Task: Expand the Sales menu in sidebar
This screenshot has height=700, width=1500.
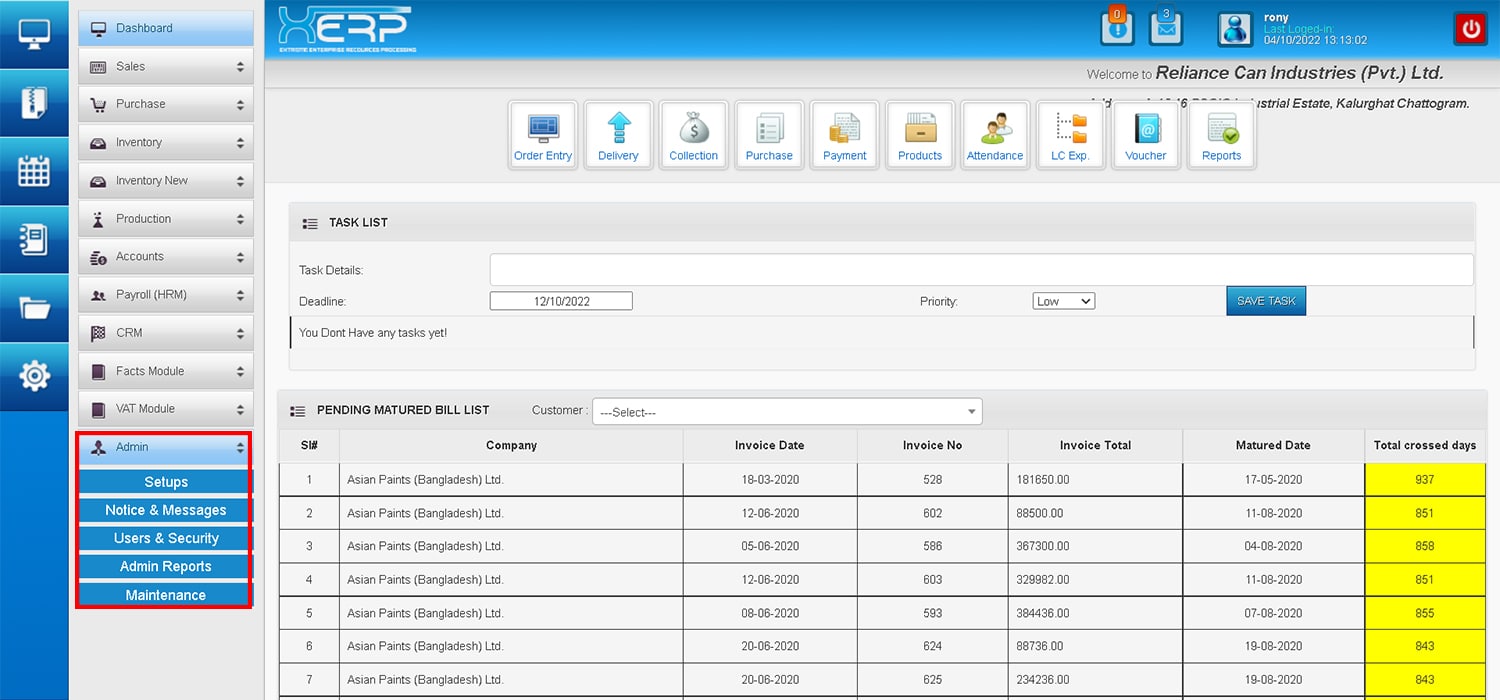Action: [166, 67]
